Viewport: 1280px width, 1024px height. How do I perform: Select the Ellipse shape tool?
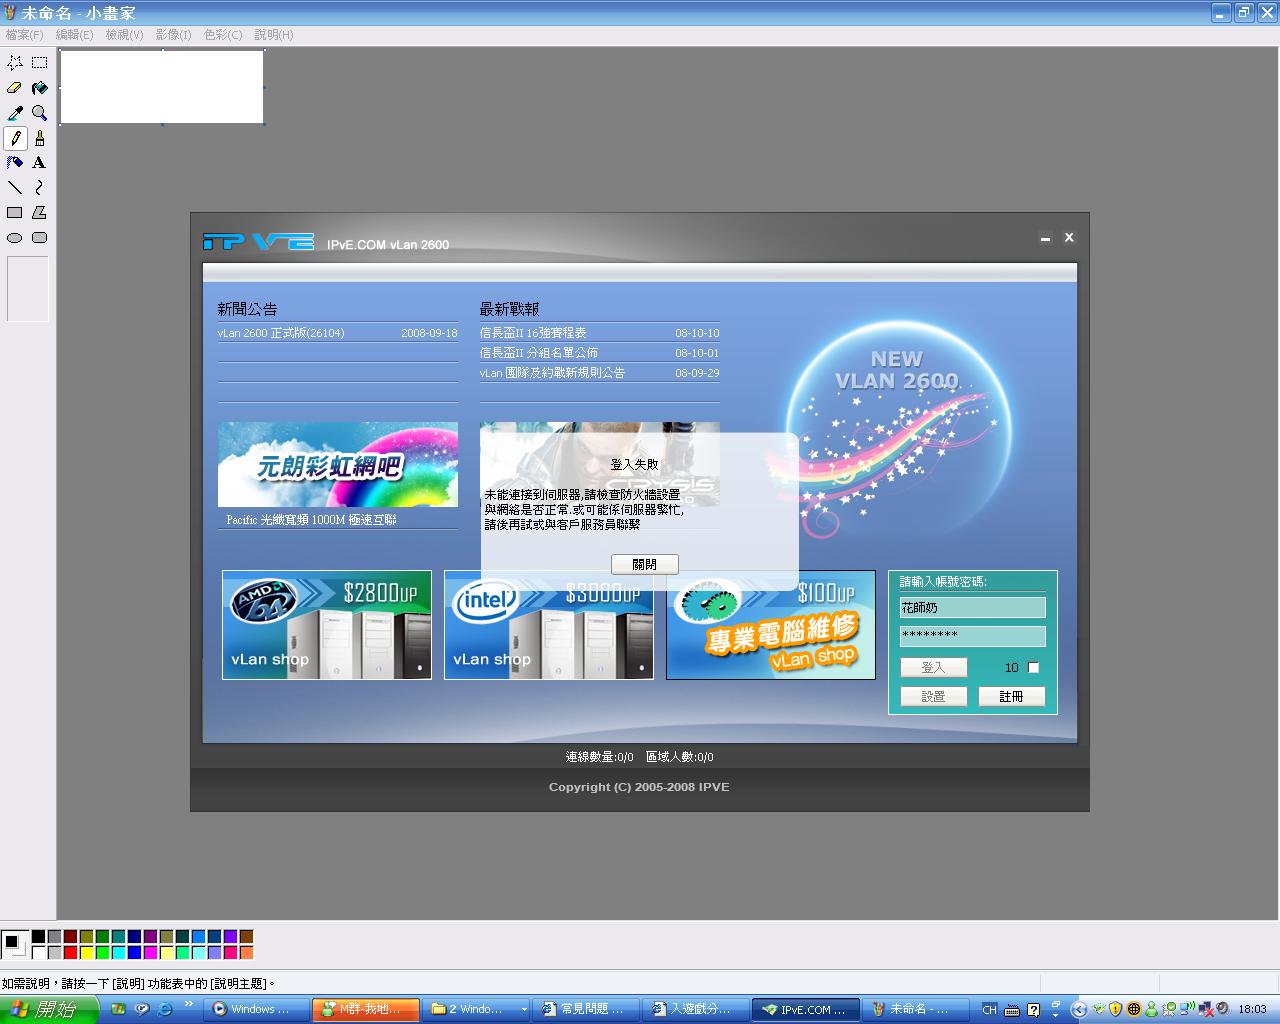coord(15,238)
